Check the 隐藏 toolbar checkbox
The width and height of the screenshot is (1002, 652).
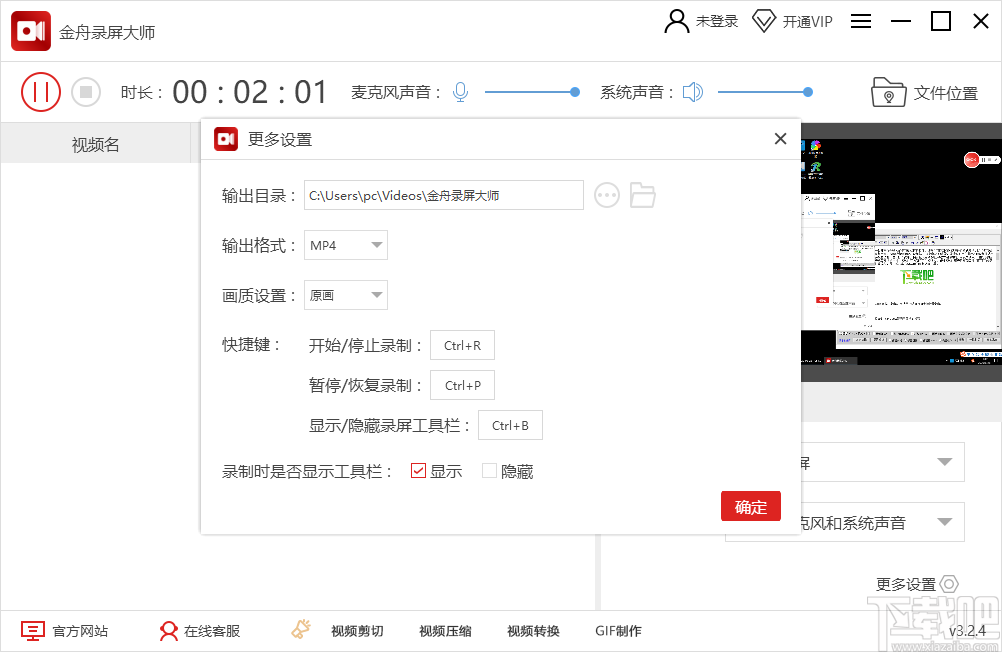[490, 470]
